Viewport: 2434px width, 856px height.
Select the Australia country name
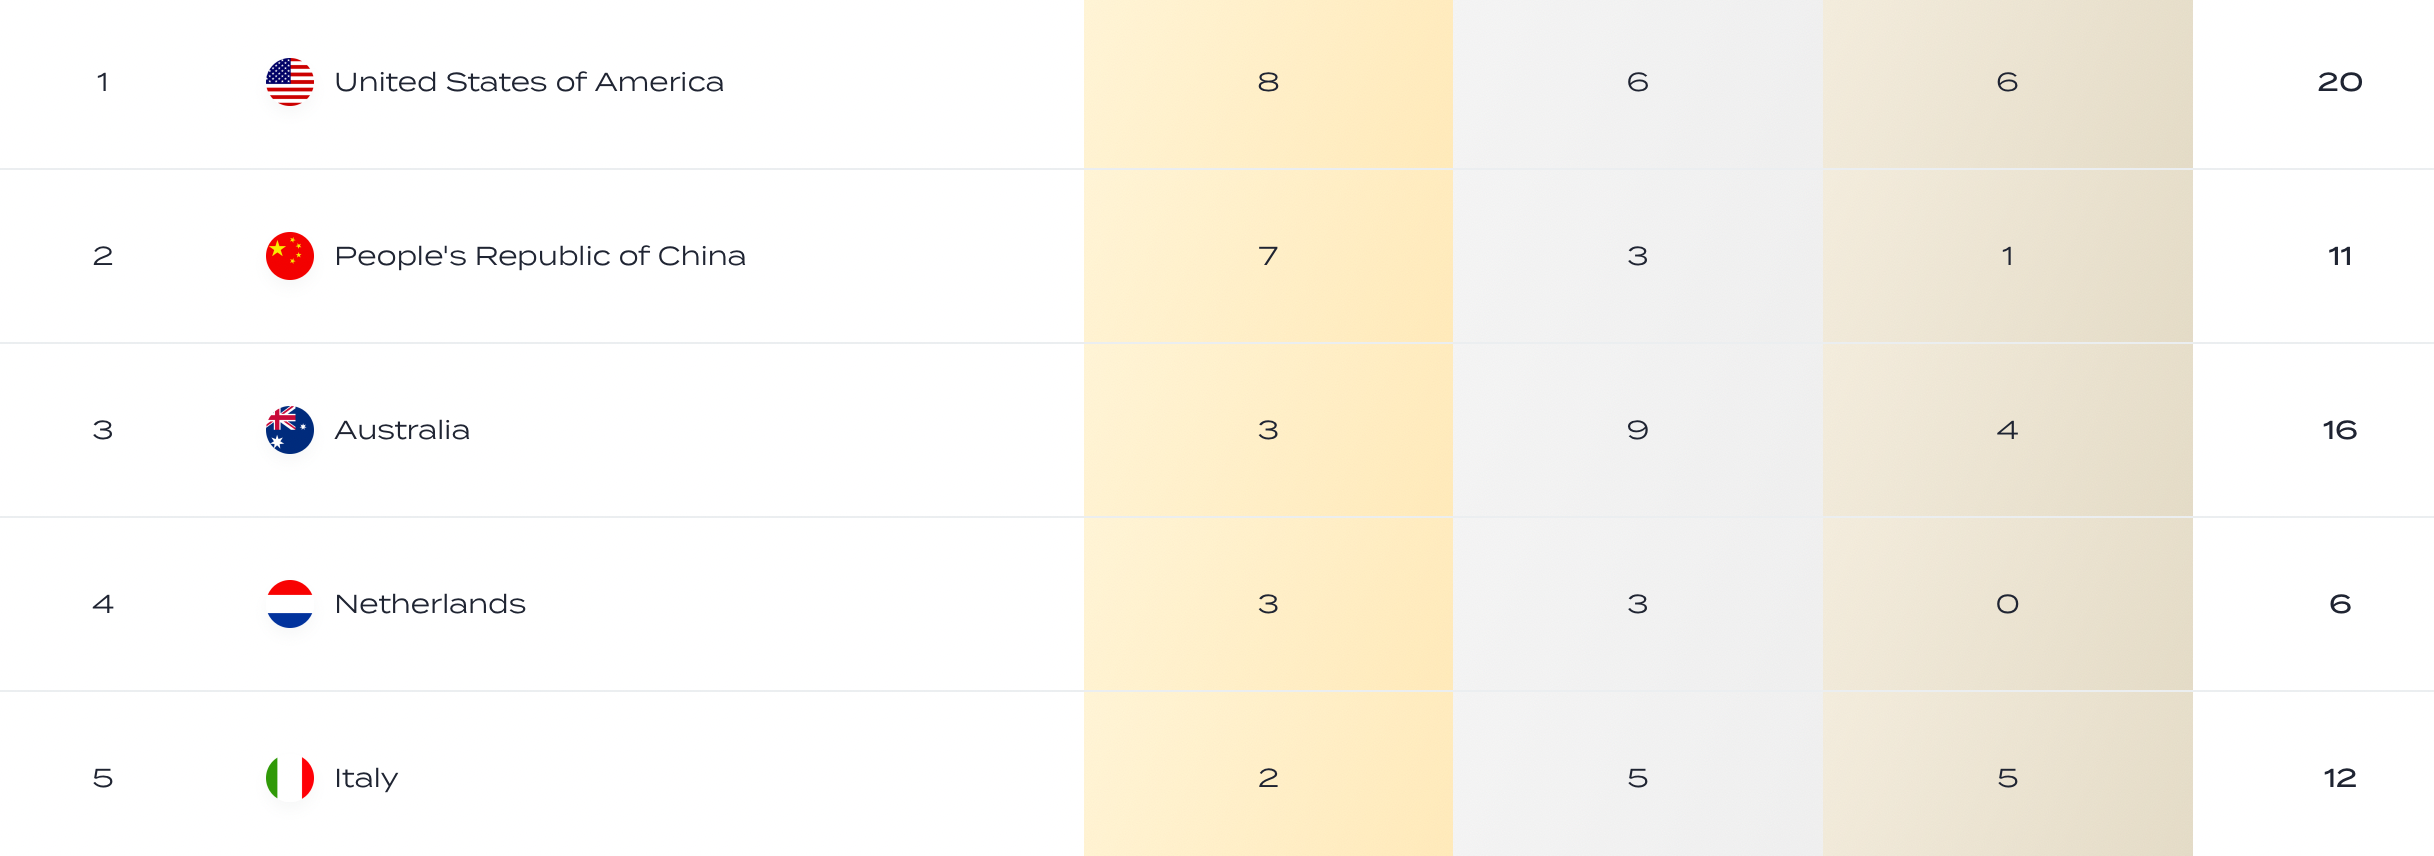click(x=402, y=430)
